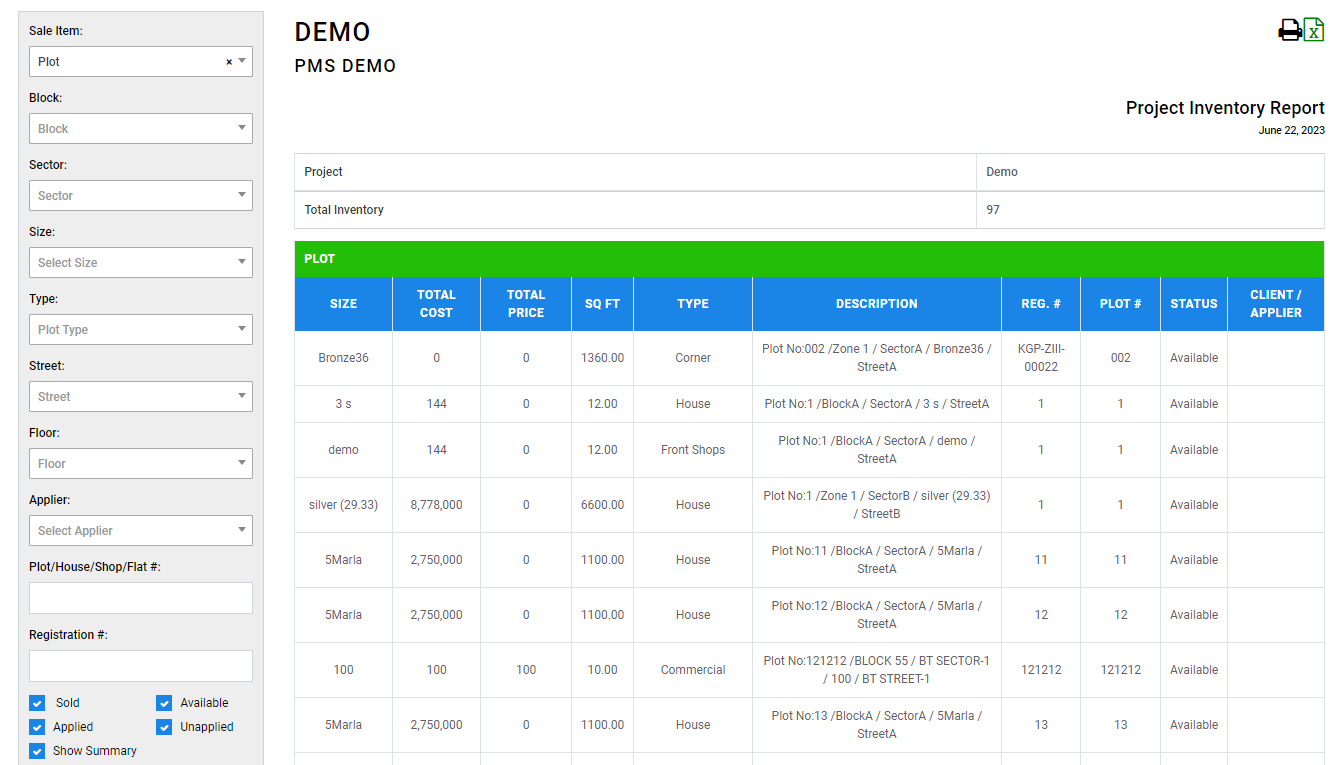The image size is (1337, 765).
Task: Click the Front Shops type cell
Action: 693,450
